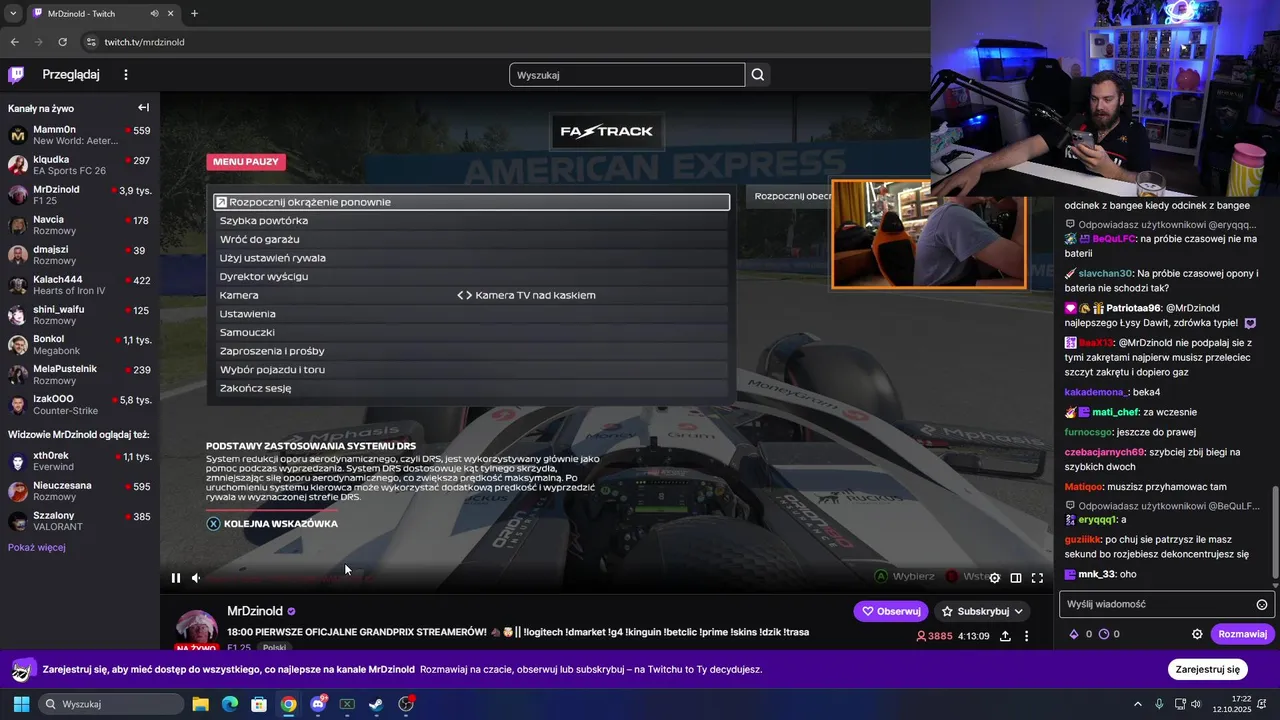
Task: Open MelaPustelnik channel in sidebar
Action: (x=80, y=375)
